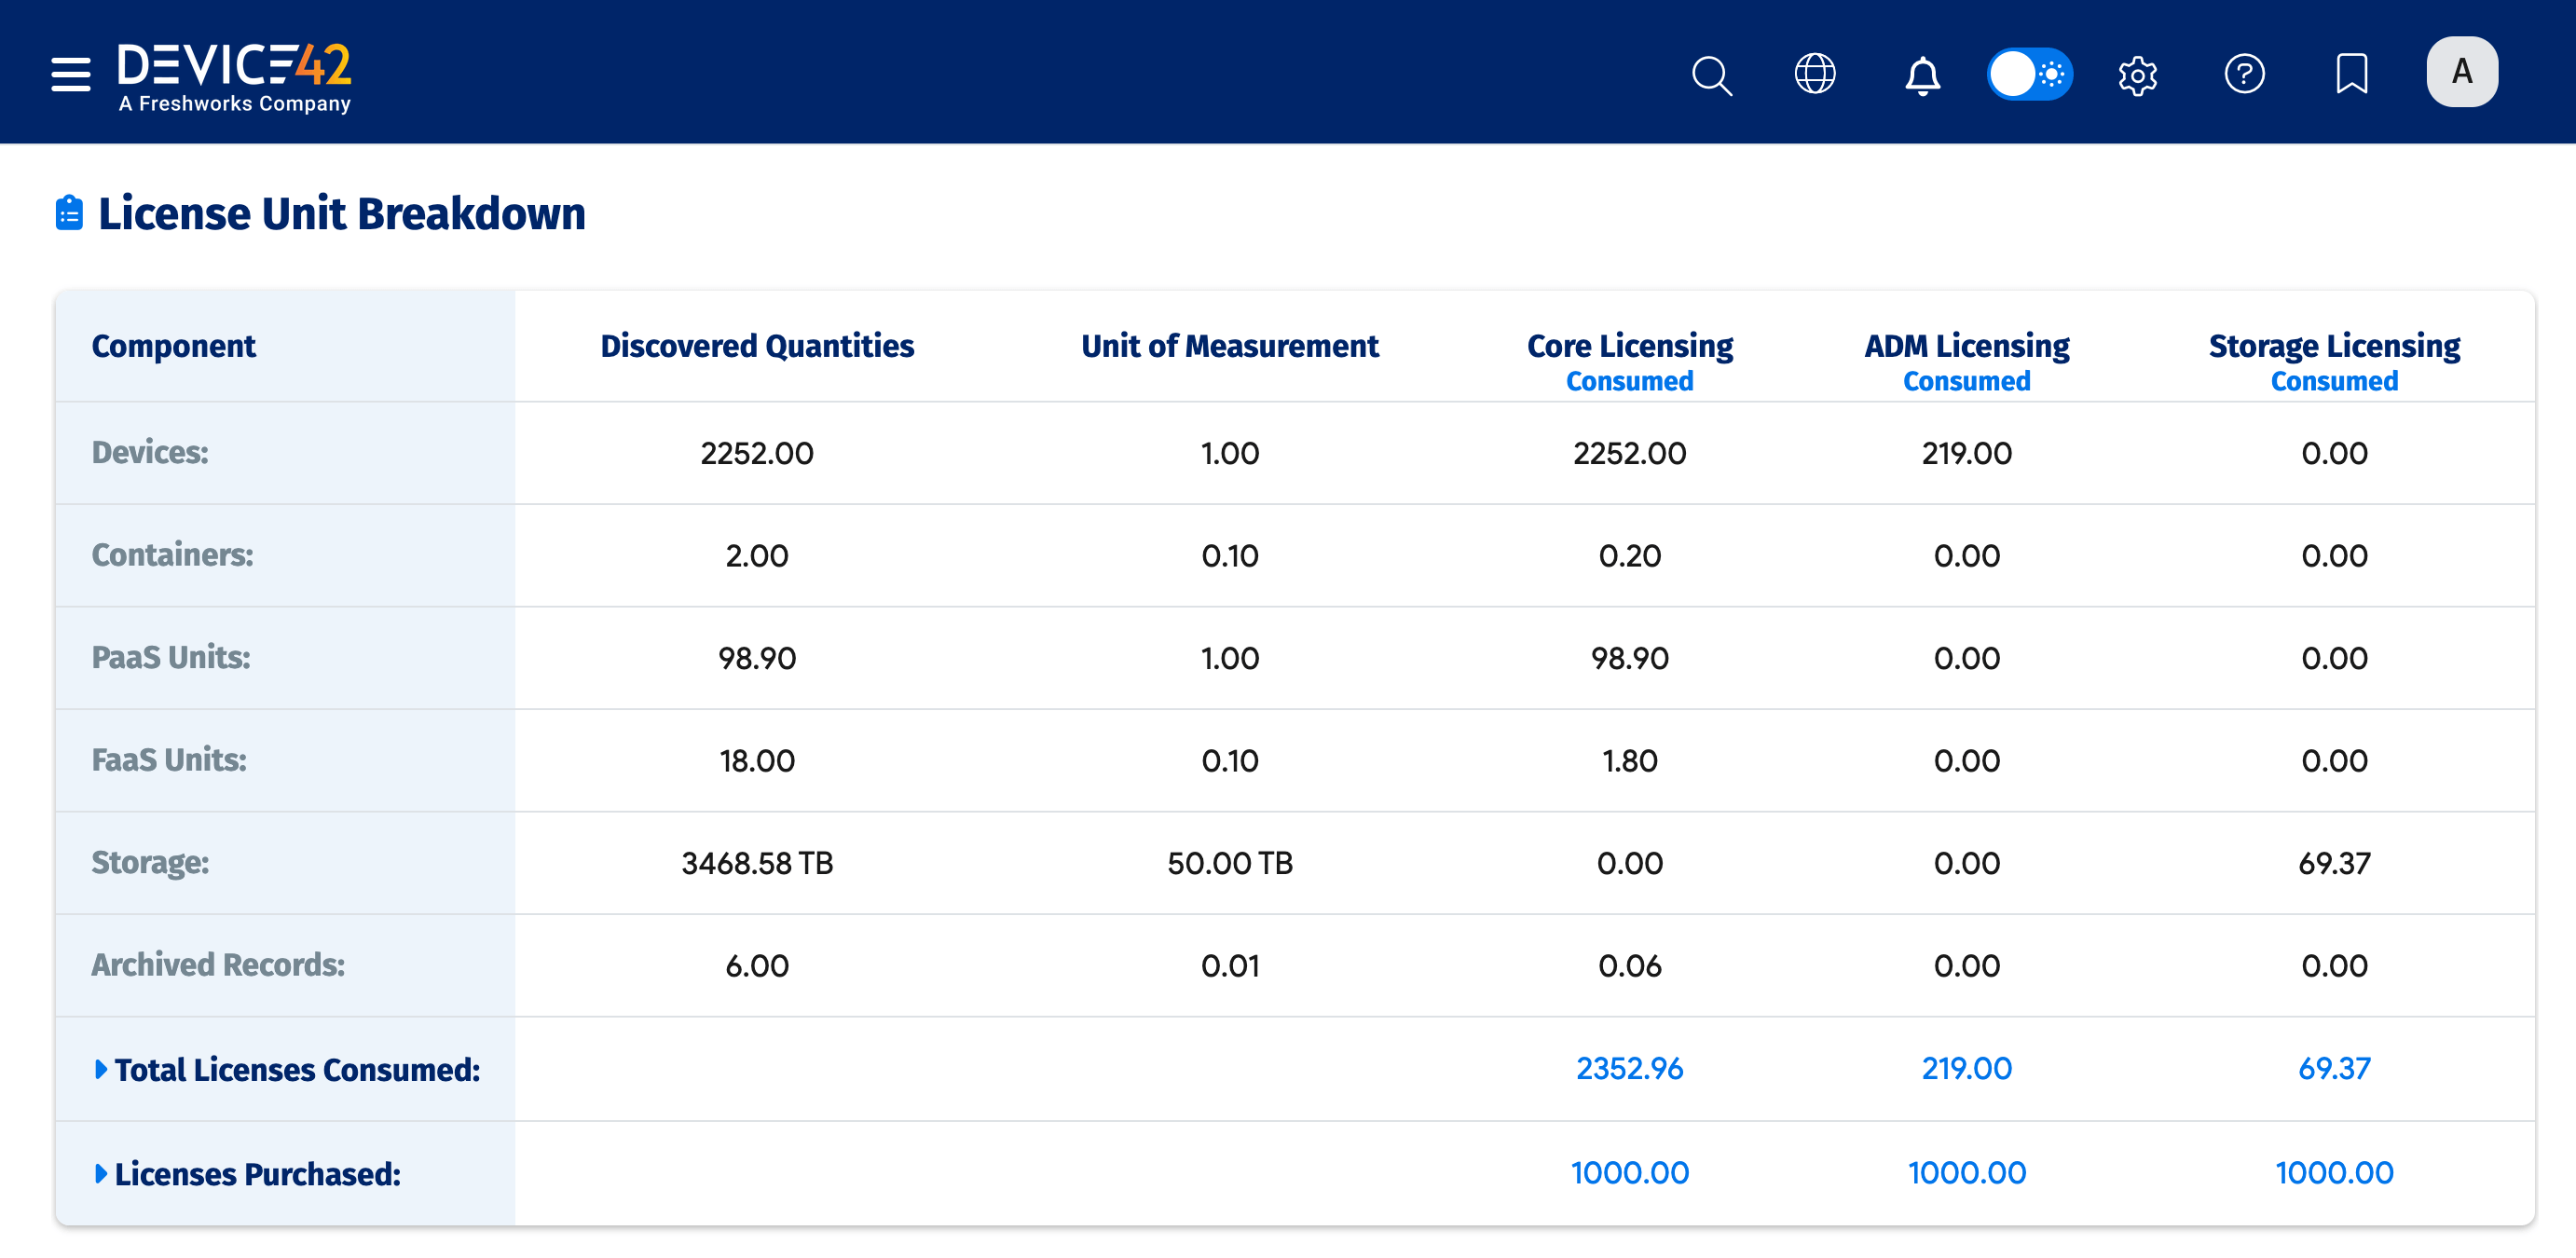Open the search magnifier icon
The image size is (2576, 1258).
(1711, 75)
